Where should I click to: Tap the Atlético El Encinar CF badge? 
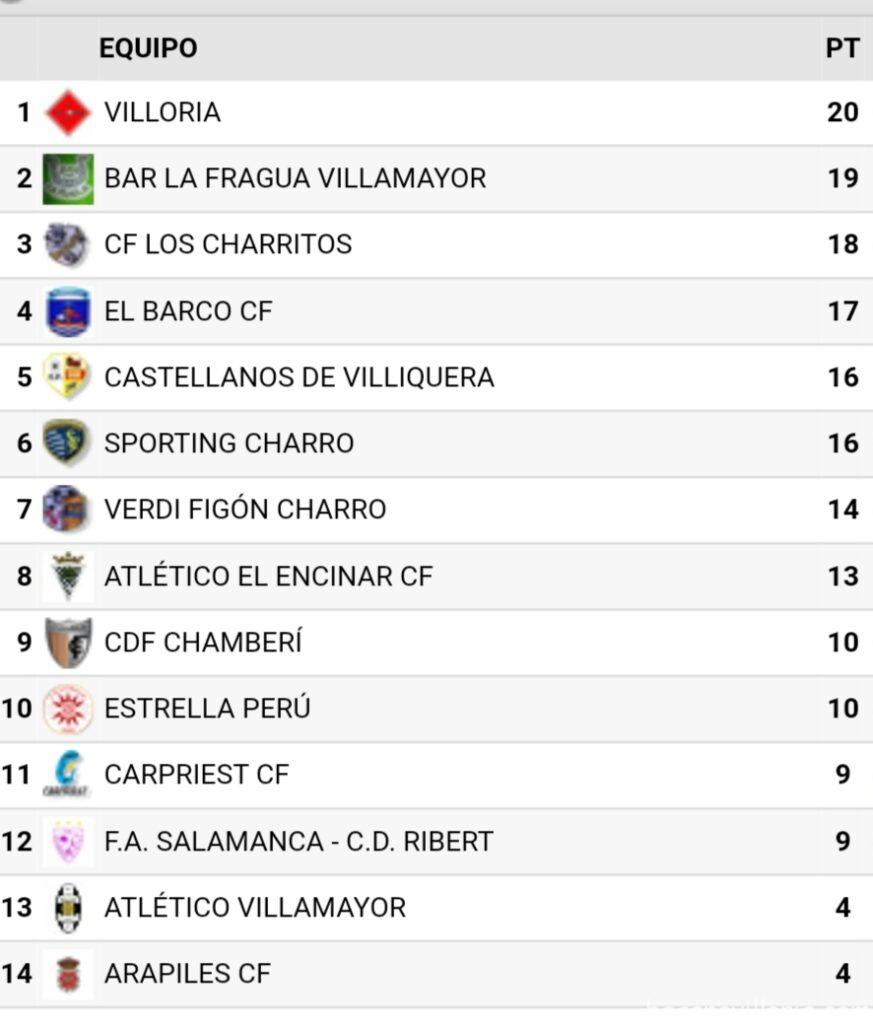[68, 576]
